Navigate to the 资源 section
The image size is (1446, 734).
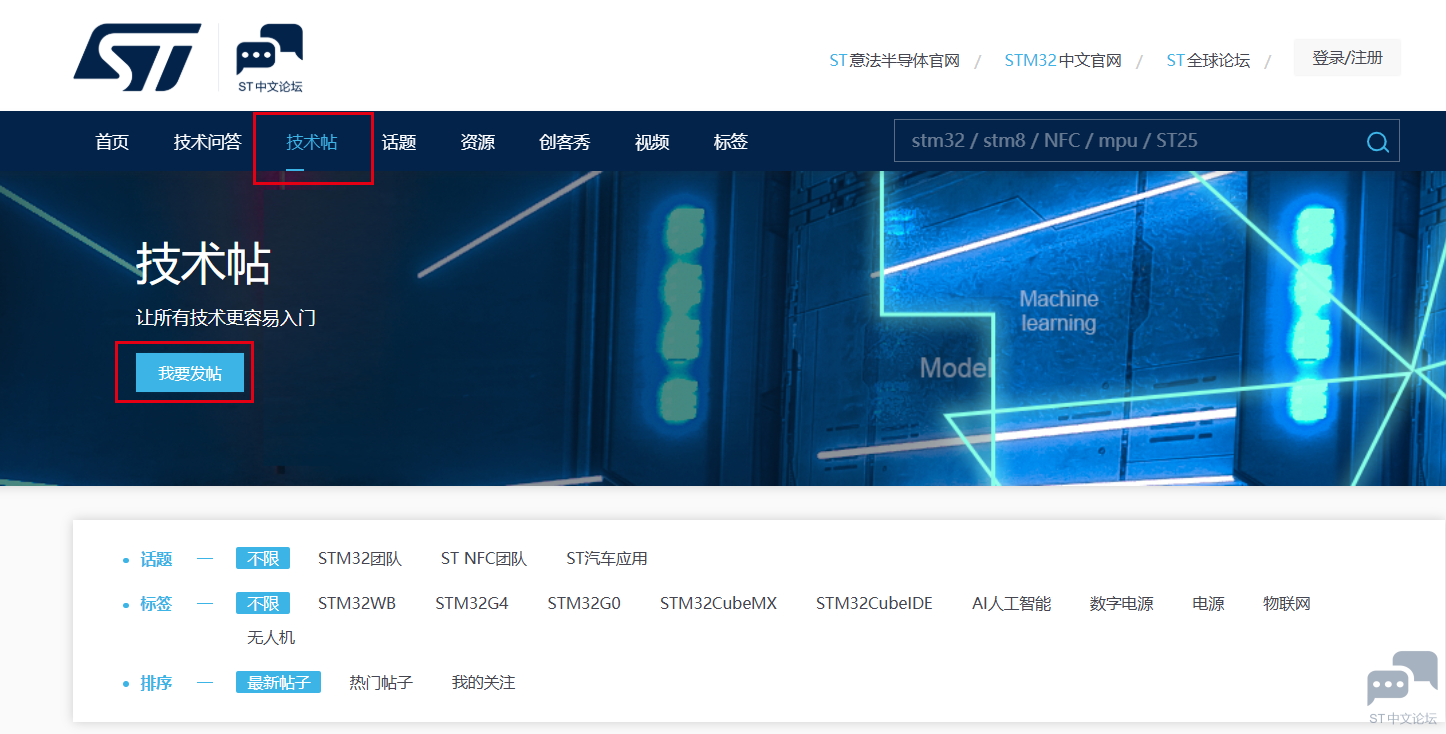[478, 142]
